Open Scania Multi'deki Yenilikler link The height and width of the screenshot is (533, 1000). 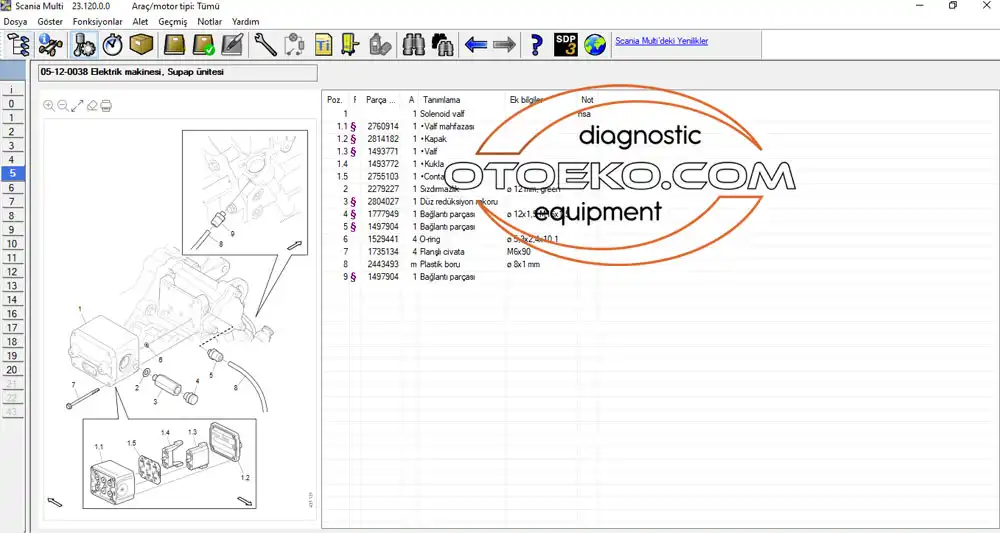661,41
